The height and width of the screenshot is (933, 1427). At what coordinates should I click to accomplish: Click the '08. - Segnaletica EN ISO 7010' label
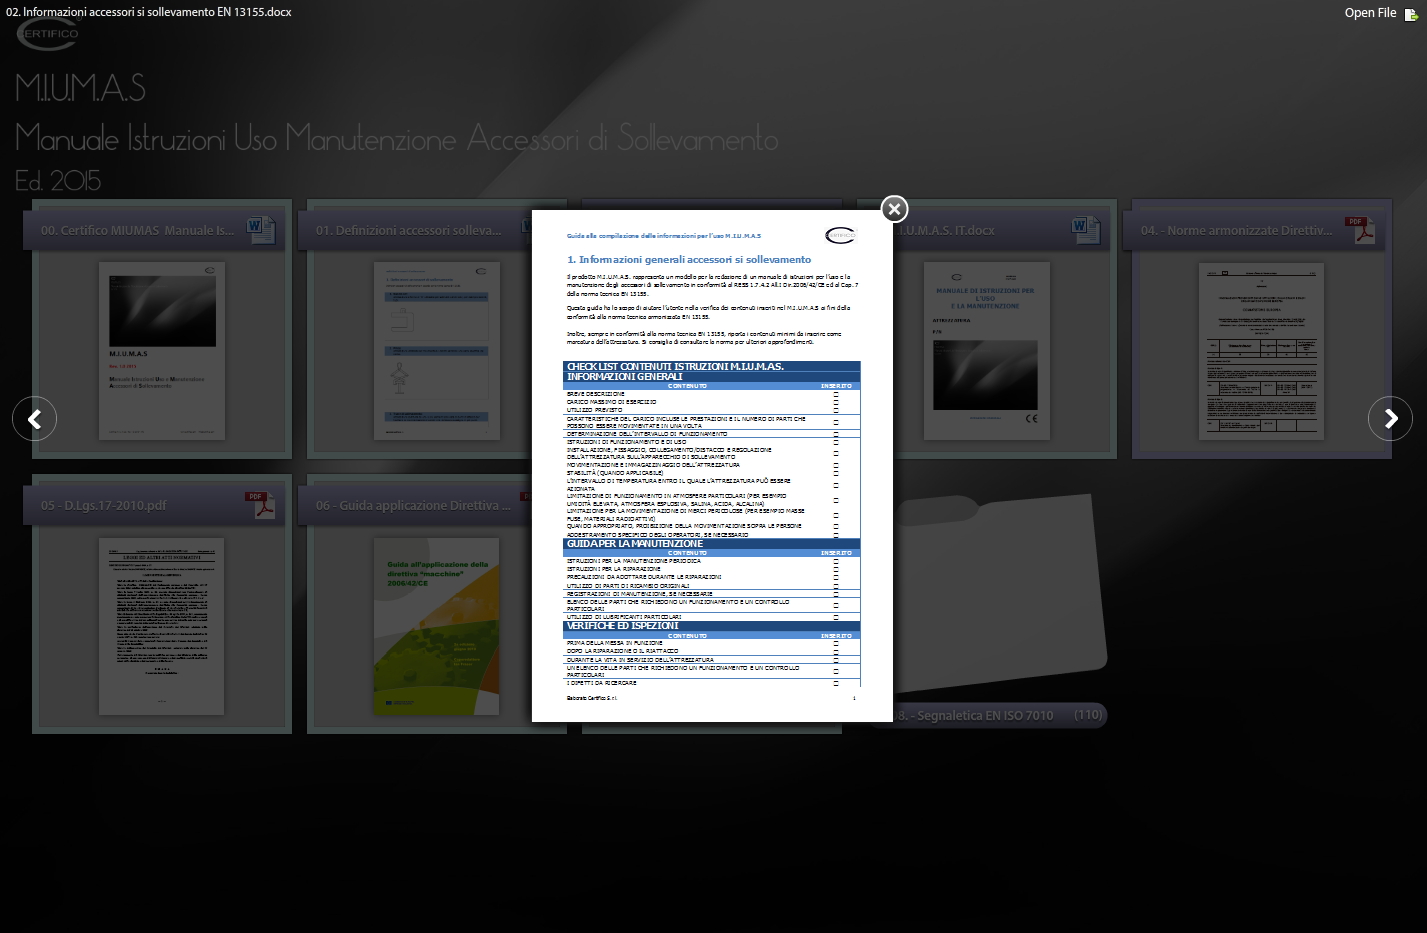(975, 715)
